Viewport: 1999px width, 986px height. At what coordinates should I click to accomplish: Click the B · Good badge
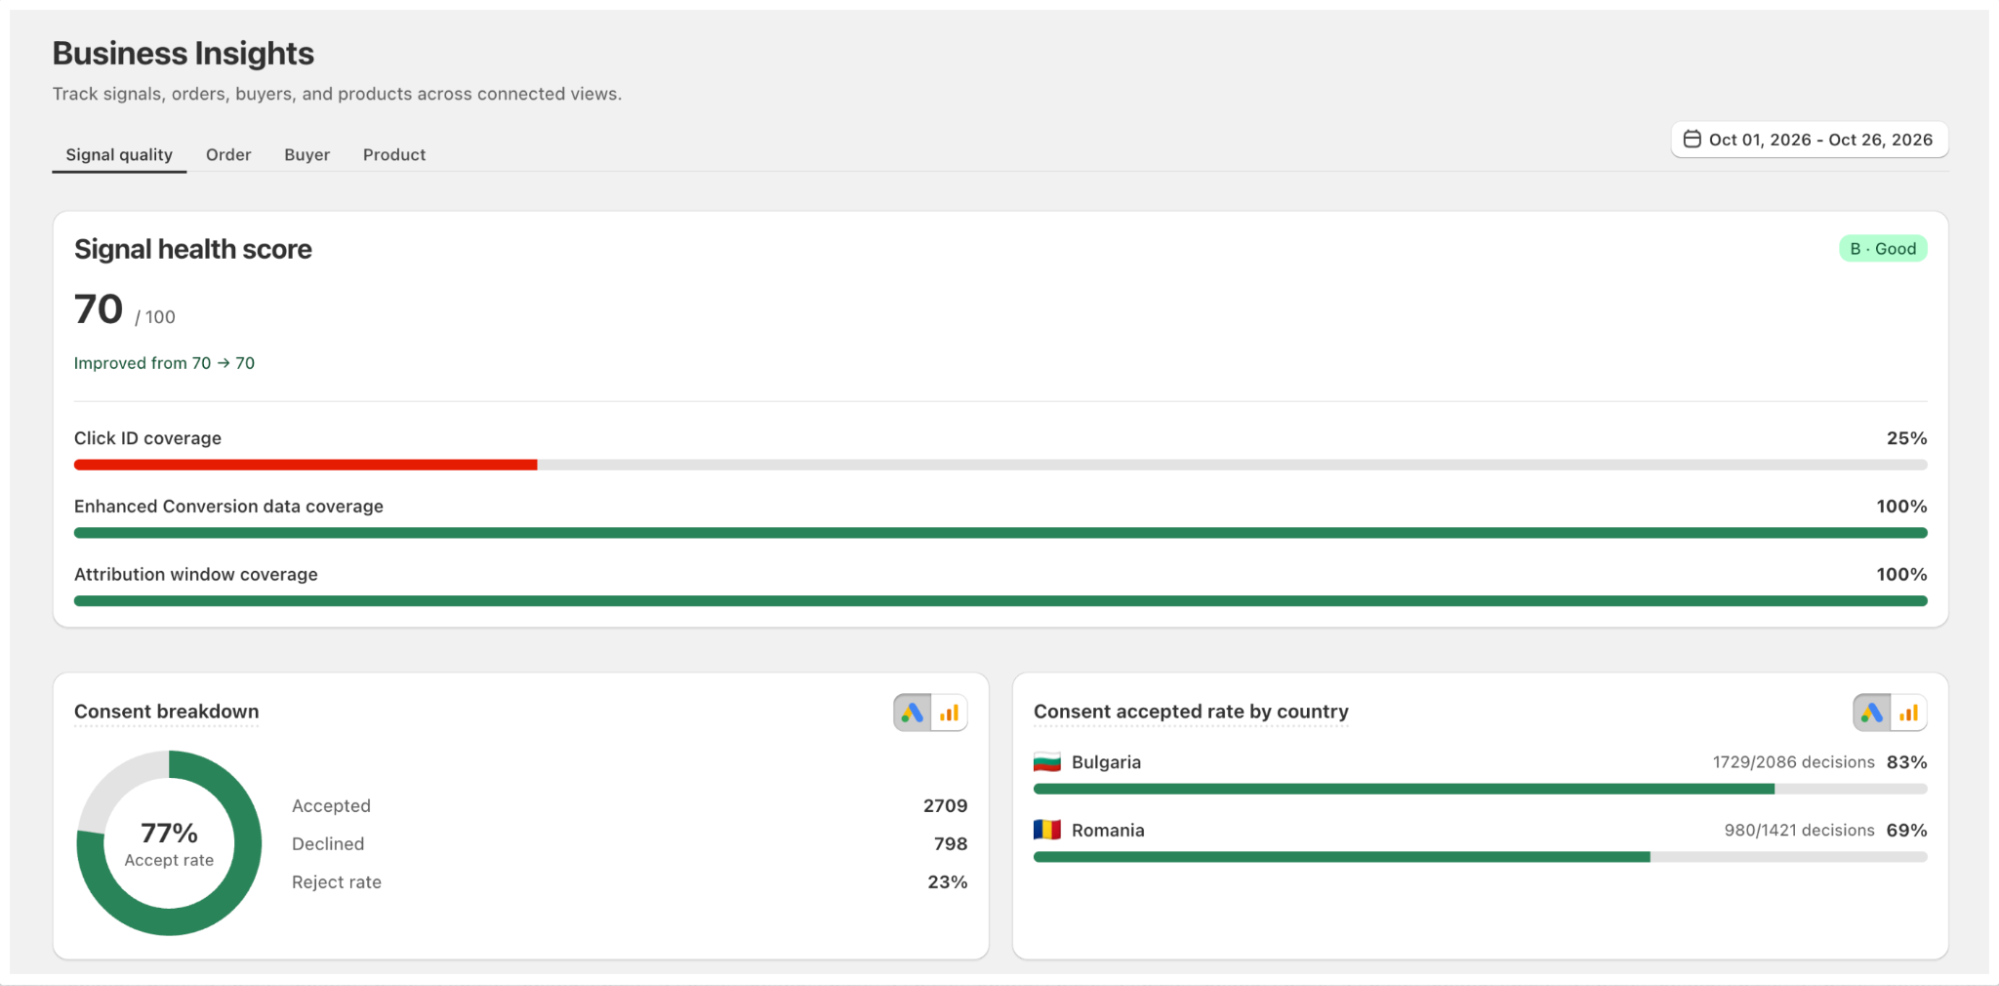point(1883,249)
